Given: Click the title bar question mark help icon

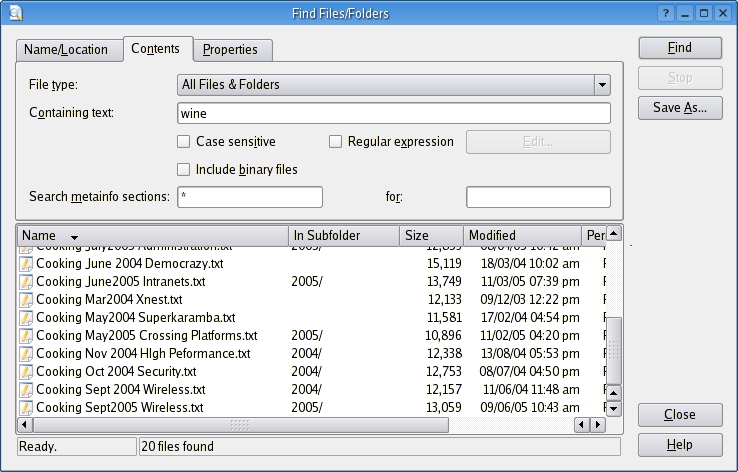Looking at the screenshot, I should click(666, 13).
